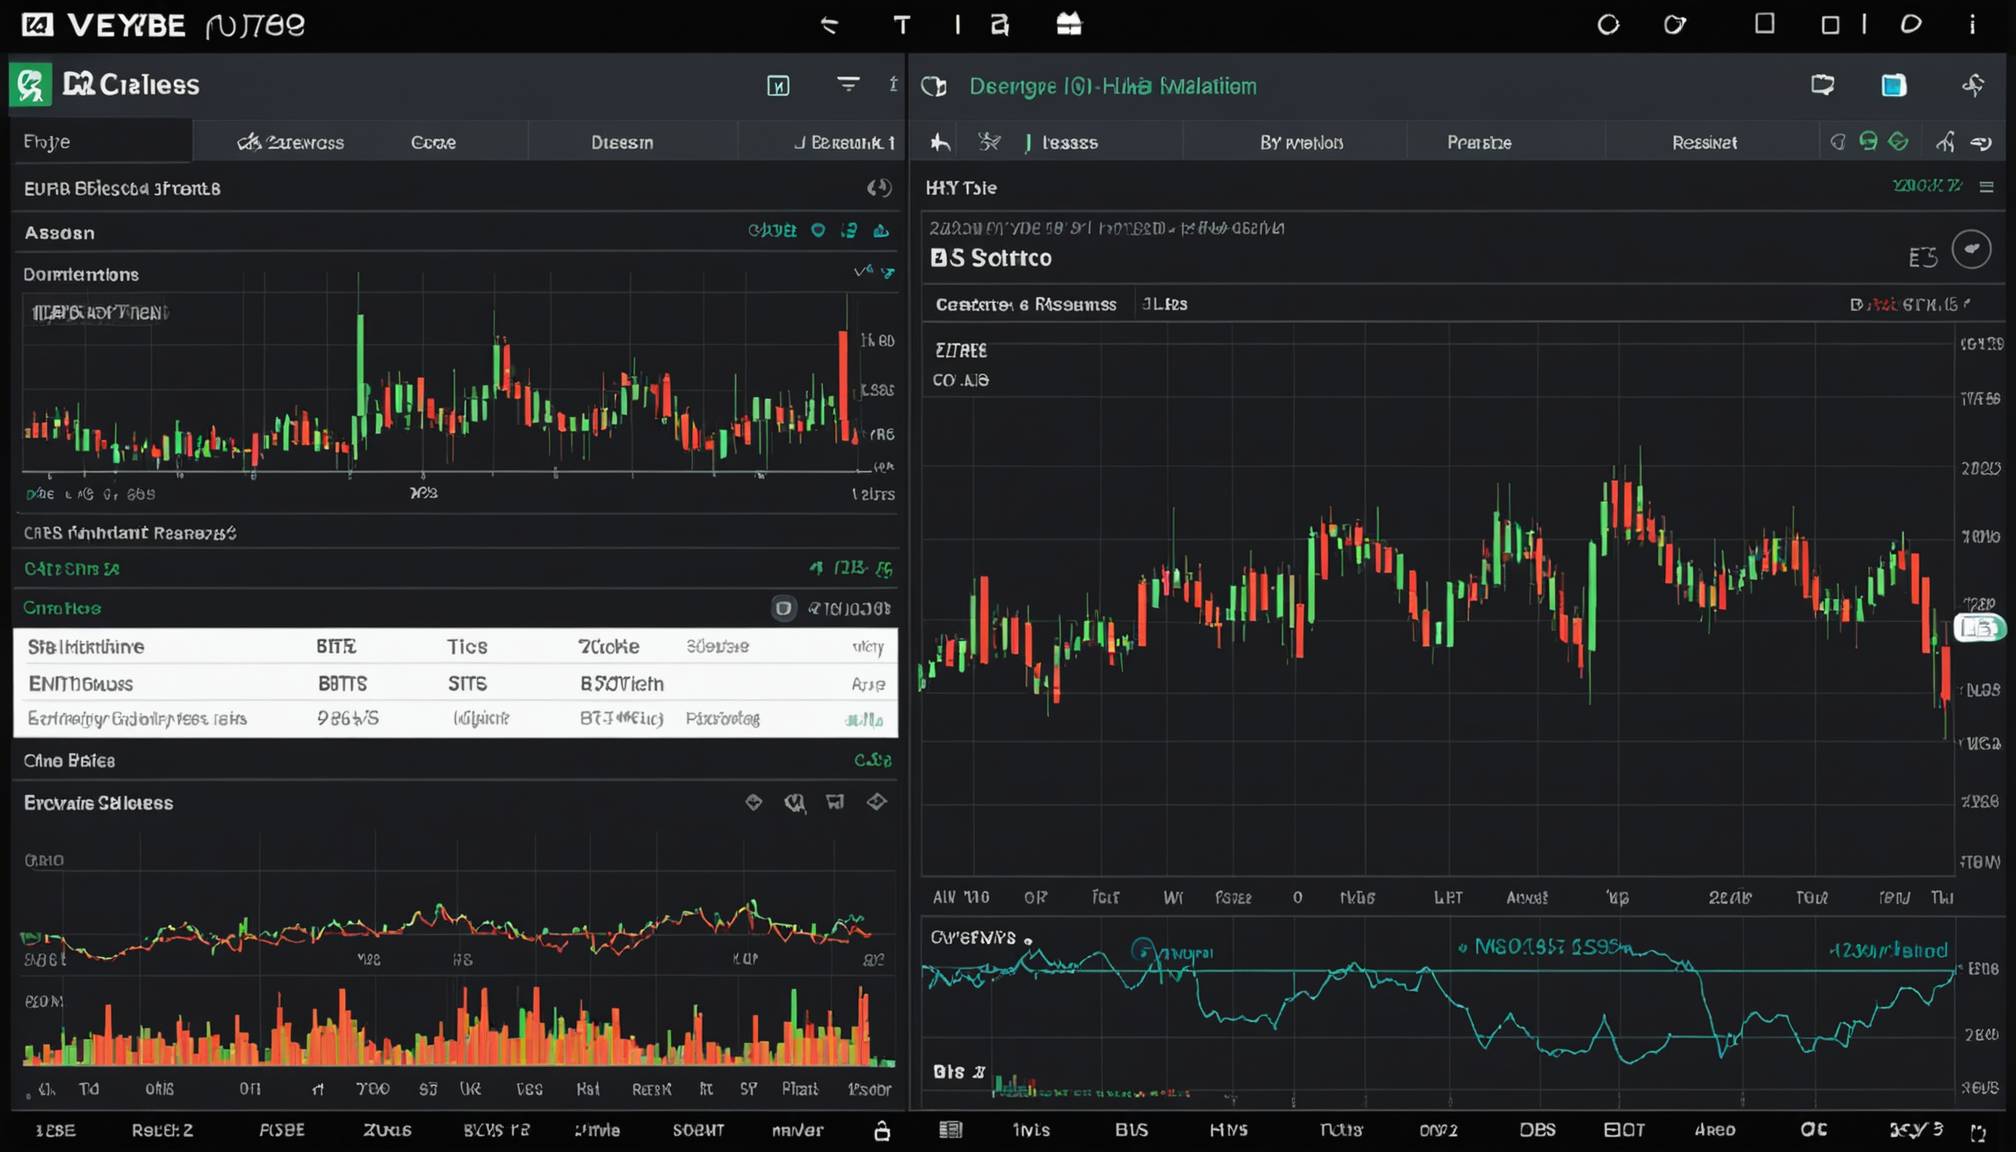Open the chart layout icon in left header
This screenshot has width=2016, height=1152.
pos(778,86)
